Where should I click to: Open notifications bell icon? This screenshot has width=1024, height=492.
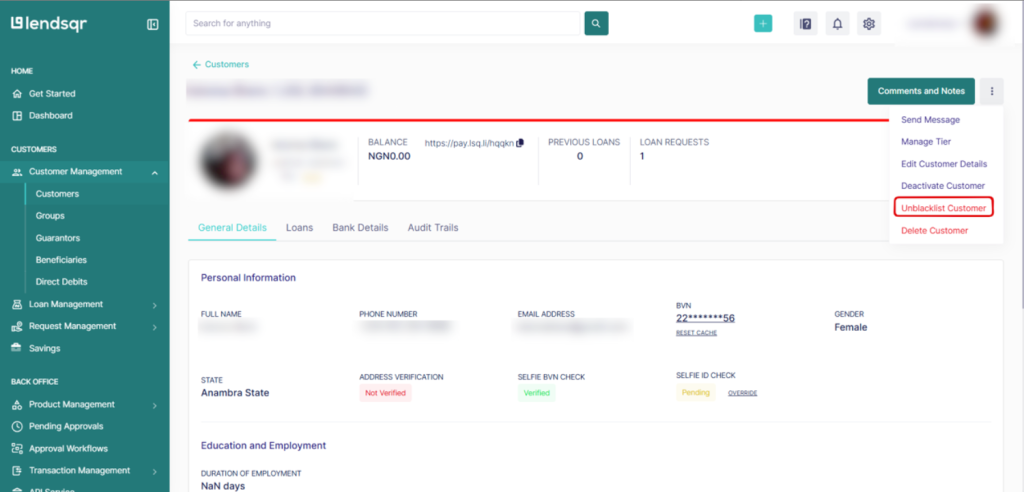click(837, 24)
